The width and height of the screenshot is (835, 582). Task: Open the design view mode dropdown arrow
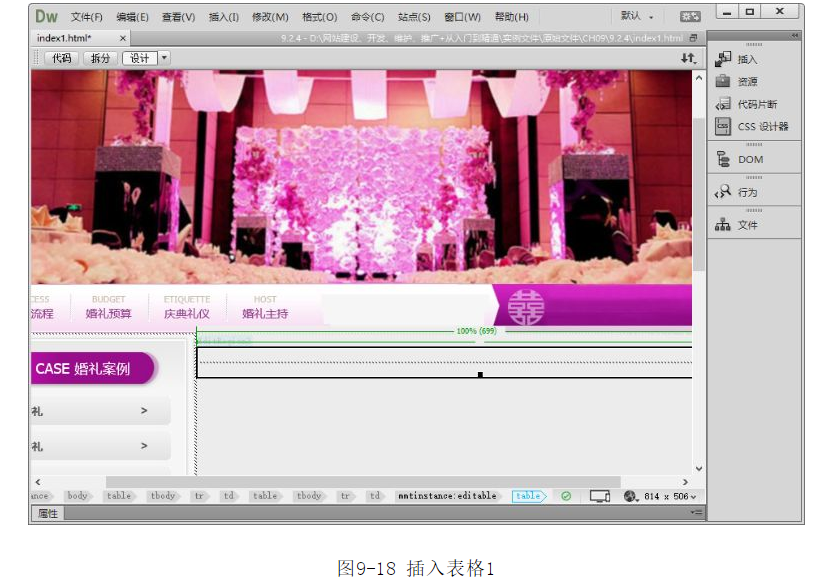pyautogui.click(x=165, y=58)
